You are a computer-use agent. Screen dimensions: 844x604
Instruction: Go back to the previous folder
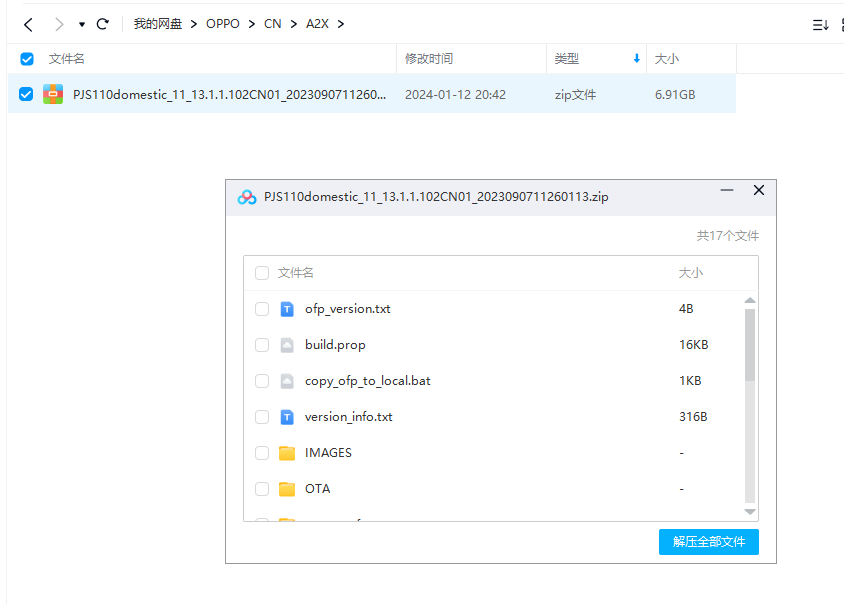tap(29, 24)
